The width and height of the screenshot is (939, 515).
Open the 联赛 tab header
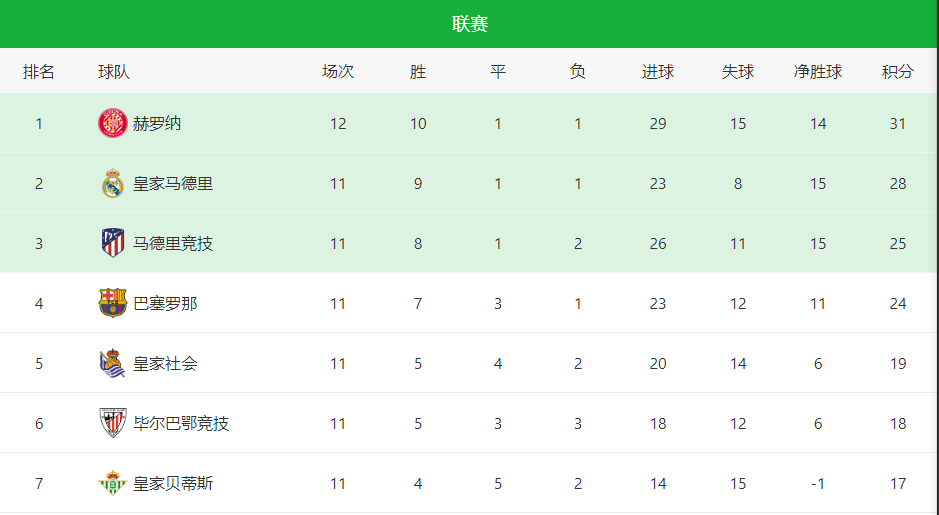(x=470, y=24)
